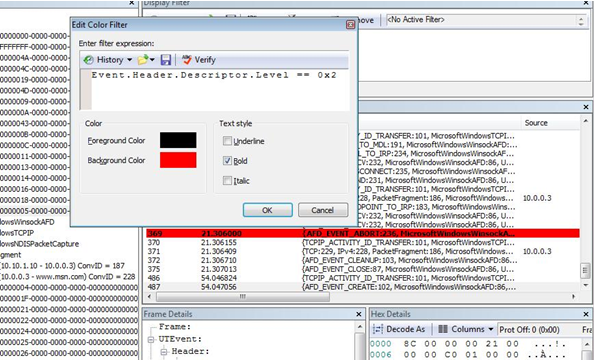This screenshot has width=594, height=361.
Task: Select the 000004A-0000-0000 tree entry
Action: (x=34, y=58)
